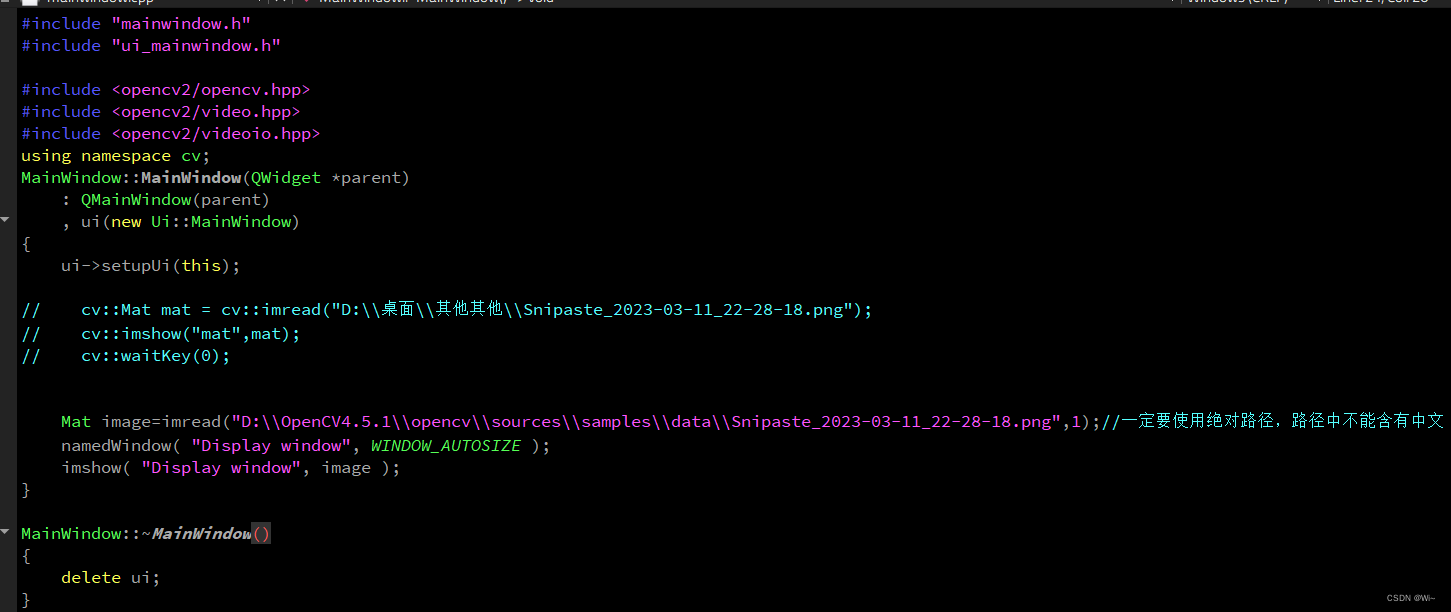Viewport: 1451px width, 612px height.
Task: Place cursor on ui->setupUi(this) call
Action: tap(150, 266)
